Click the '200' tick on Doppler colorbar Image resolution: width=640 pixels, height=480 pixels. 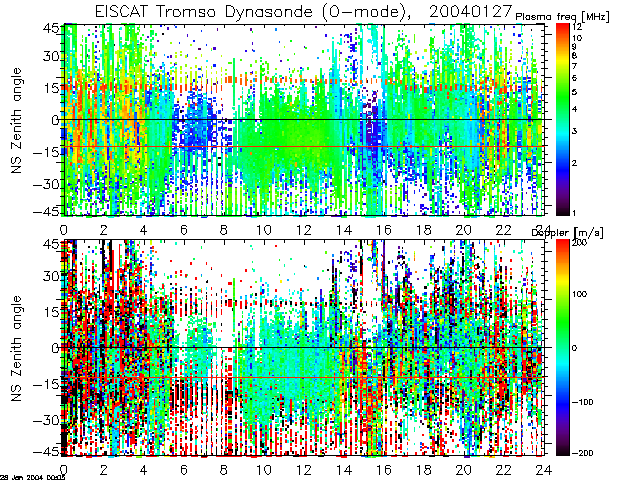579,242
